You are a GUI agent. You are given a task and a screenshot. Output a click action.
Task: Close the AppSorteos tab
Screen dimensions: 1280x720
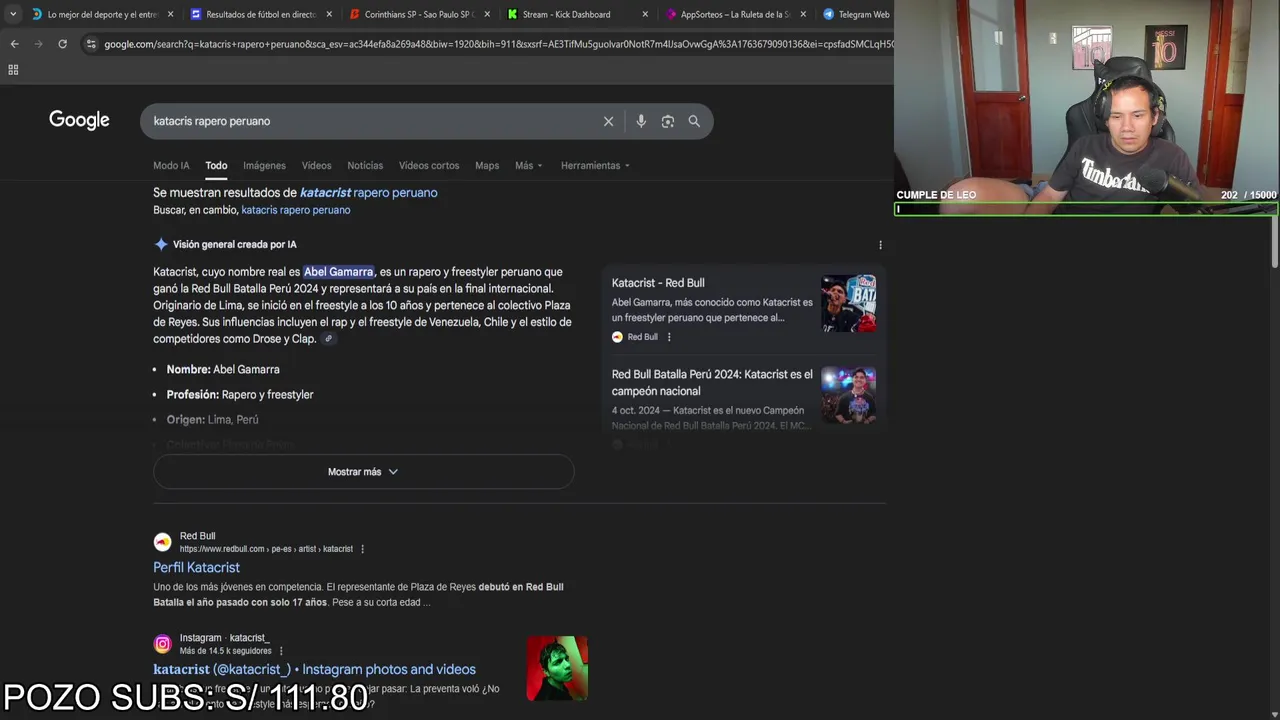coord(803,14)
